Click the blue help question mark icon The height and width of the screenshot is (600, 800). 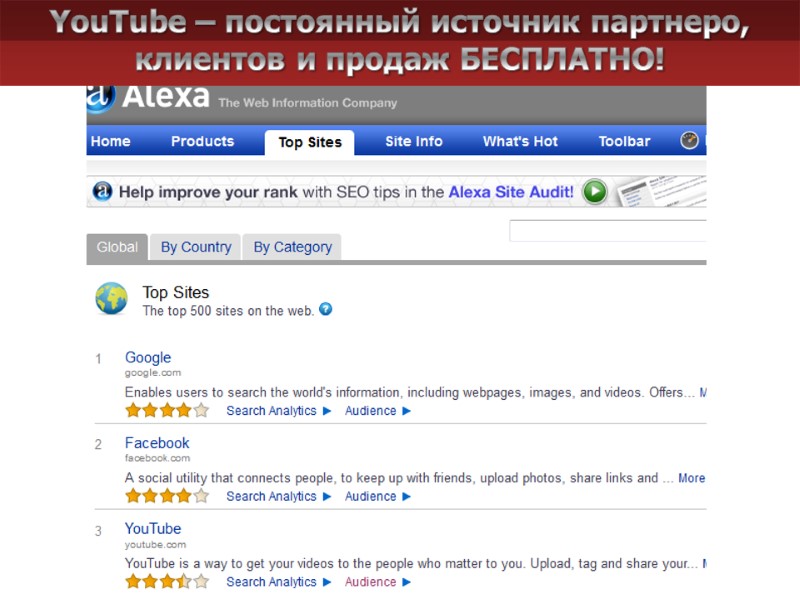coord(325,309)
